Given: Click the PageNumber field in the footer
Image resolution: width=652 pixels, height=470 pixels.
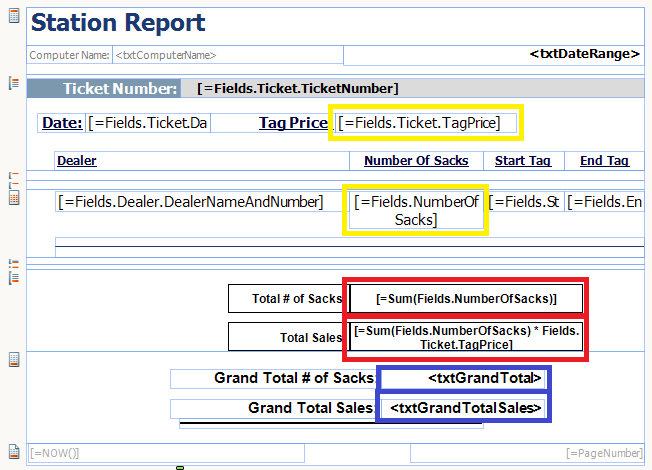Looking at the screenshot, I should click(x=604, y=453).
